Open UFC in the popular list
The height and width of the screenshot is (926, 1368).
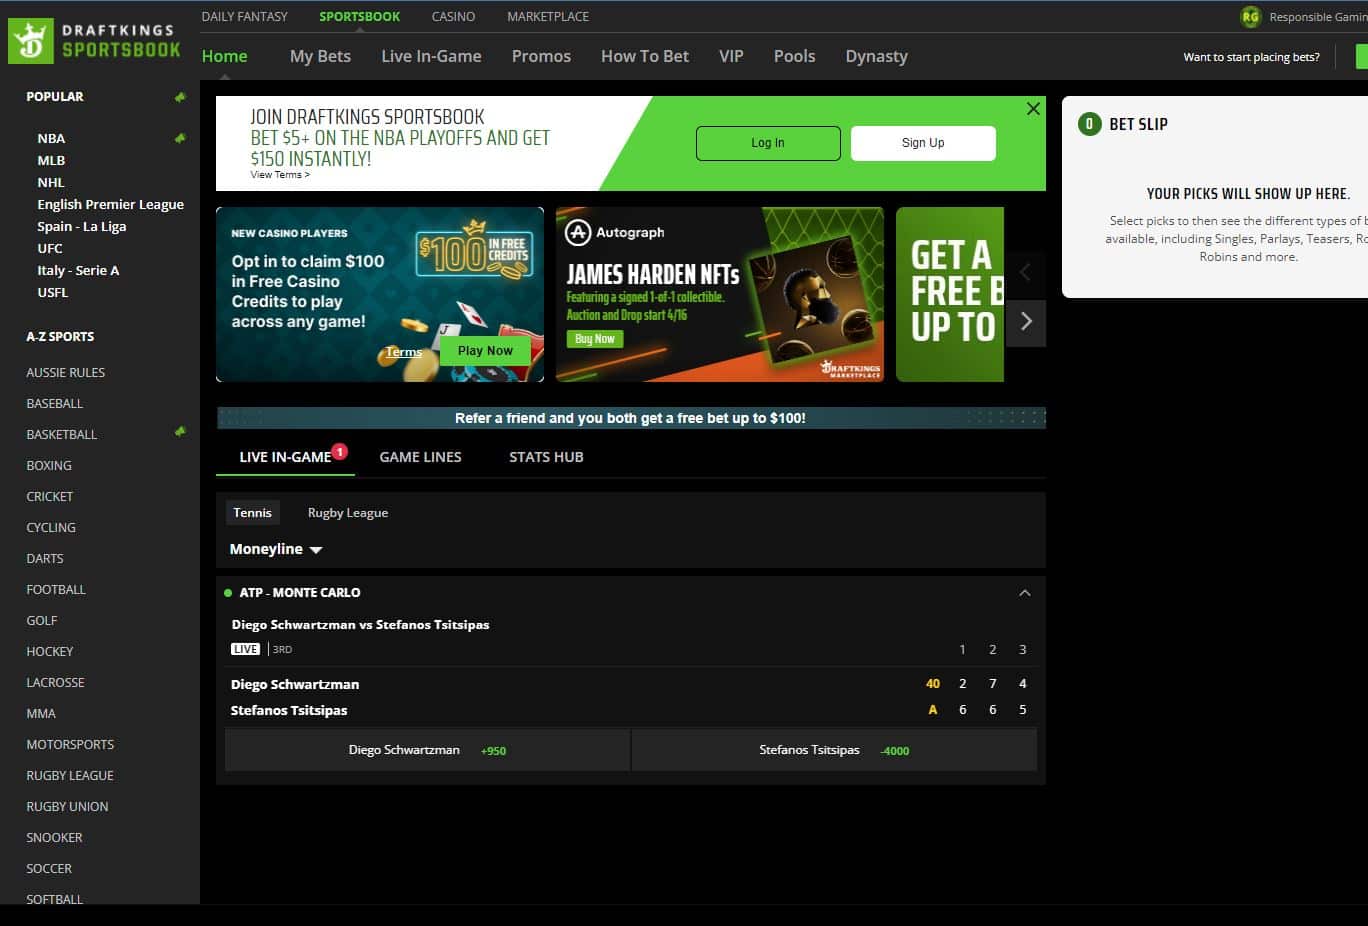tap(50, 248)
